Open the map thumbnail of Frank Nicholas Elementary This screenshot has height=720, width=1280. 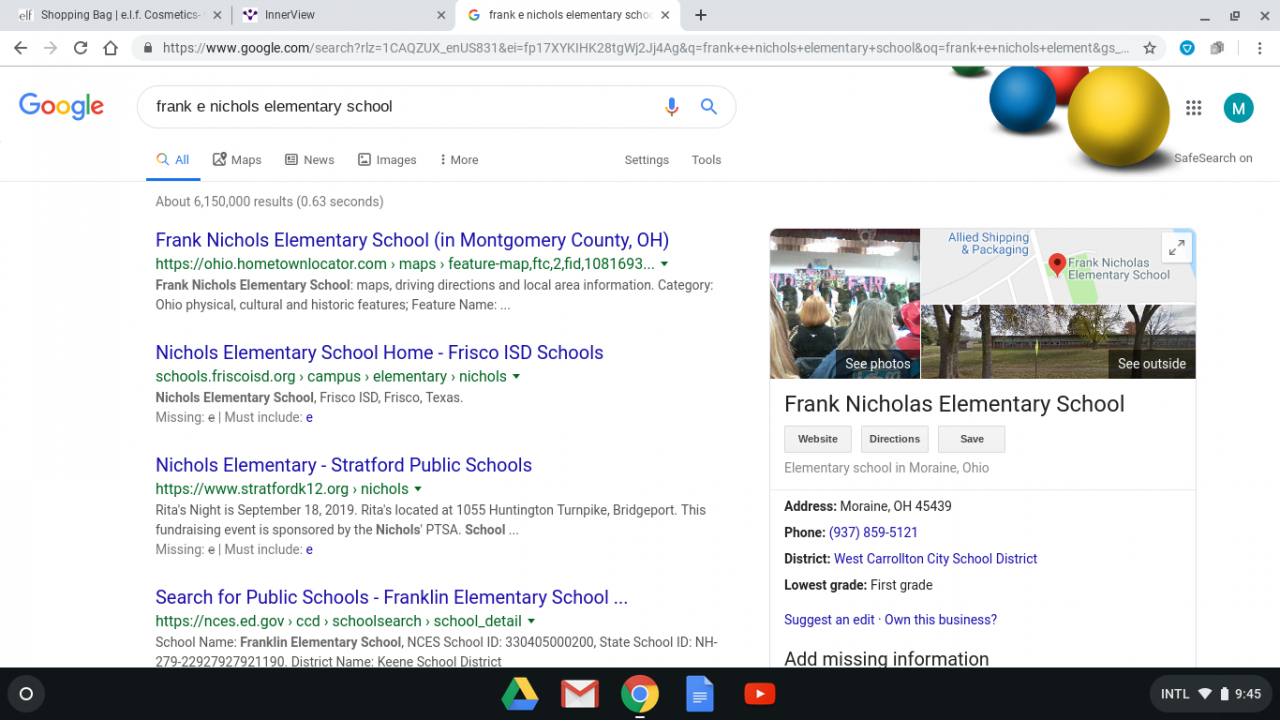point(1058,266)
